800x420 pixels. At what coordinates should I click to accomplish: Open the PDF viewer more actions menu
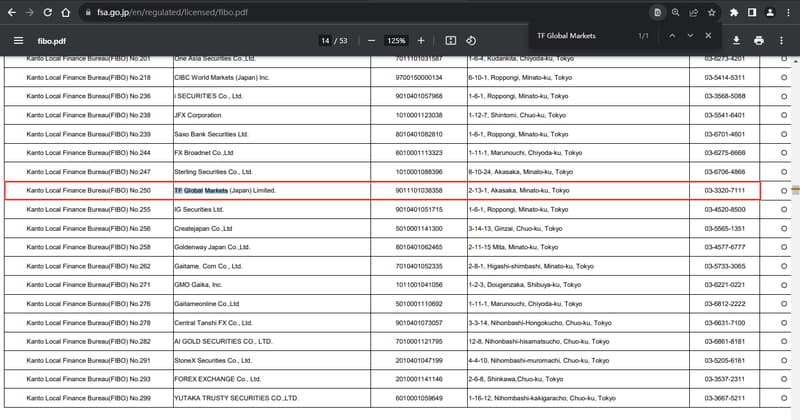[x=781, y=40]
